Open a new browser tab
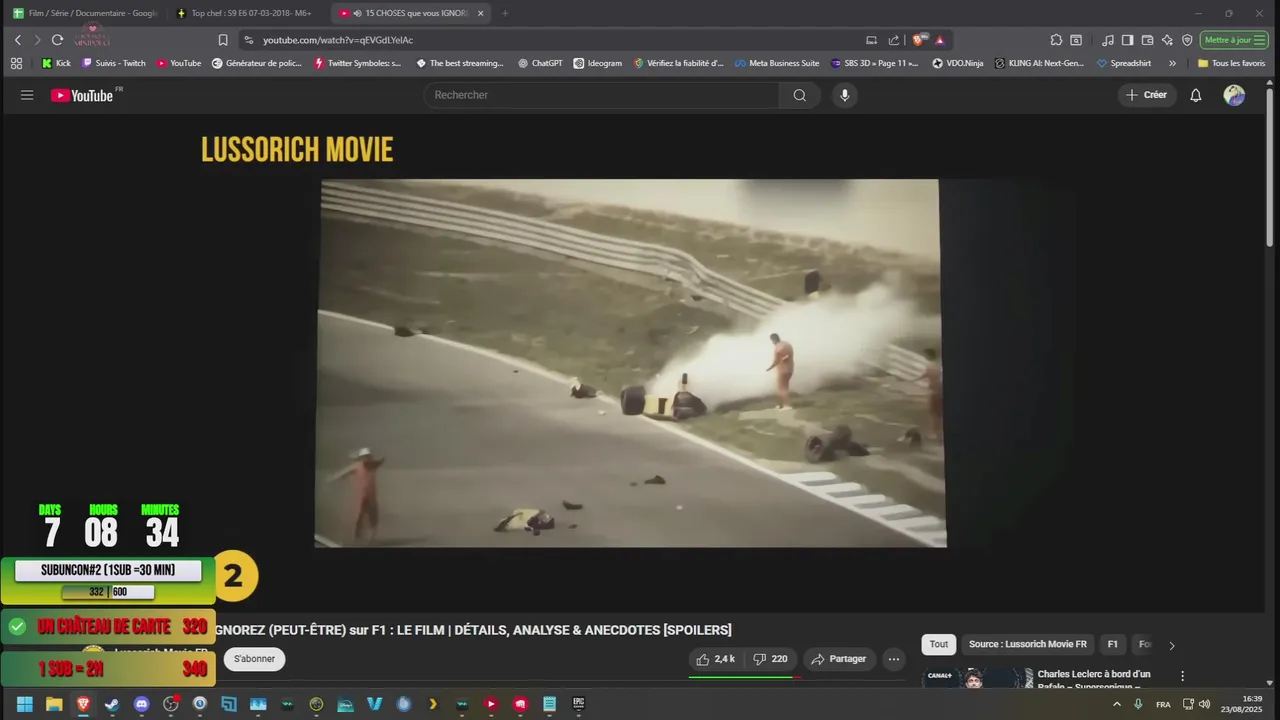The width and height of the screenshot is (1280, 720). [504, 13]
